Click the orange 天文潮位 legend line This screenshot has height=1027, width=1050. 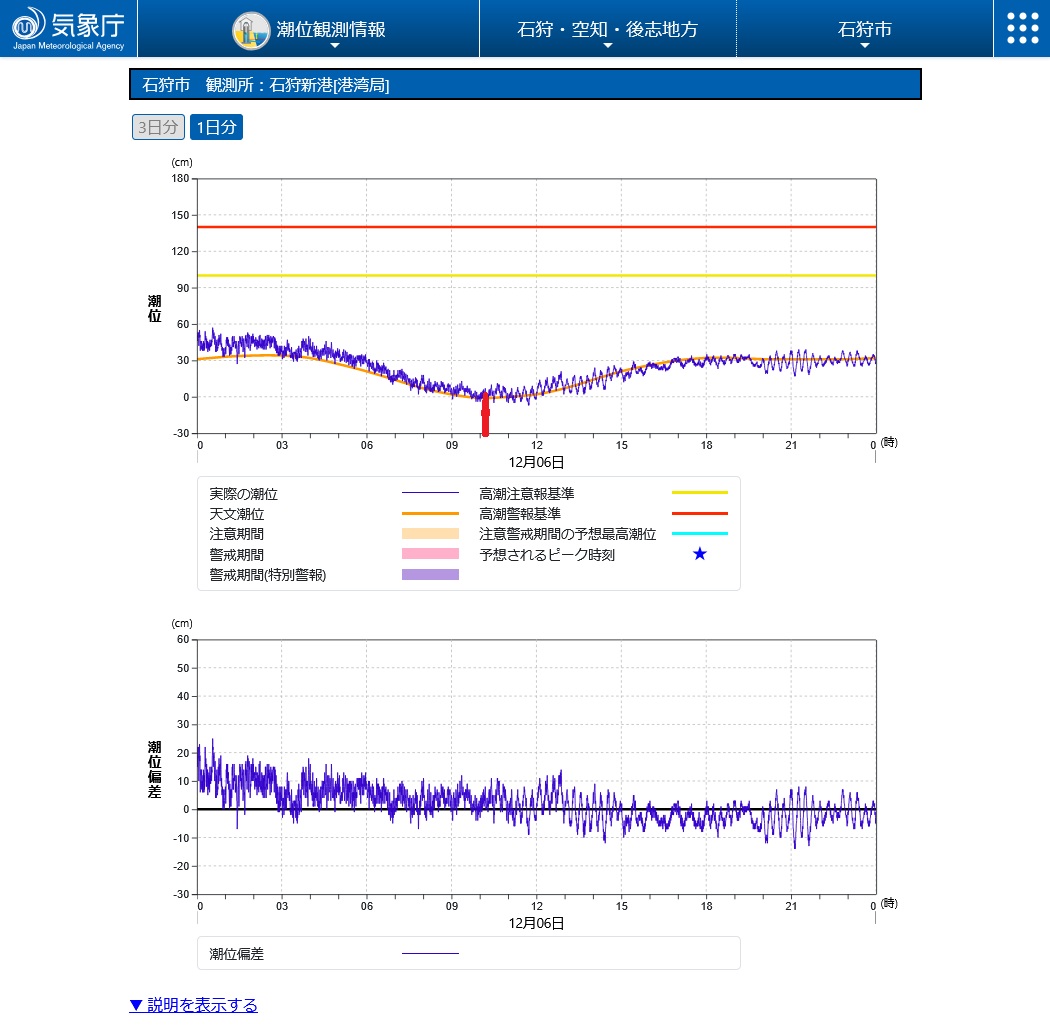(x=430, y=514)
